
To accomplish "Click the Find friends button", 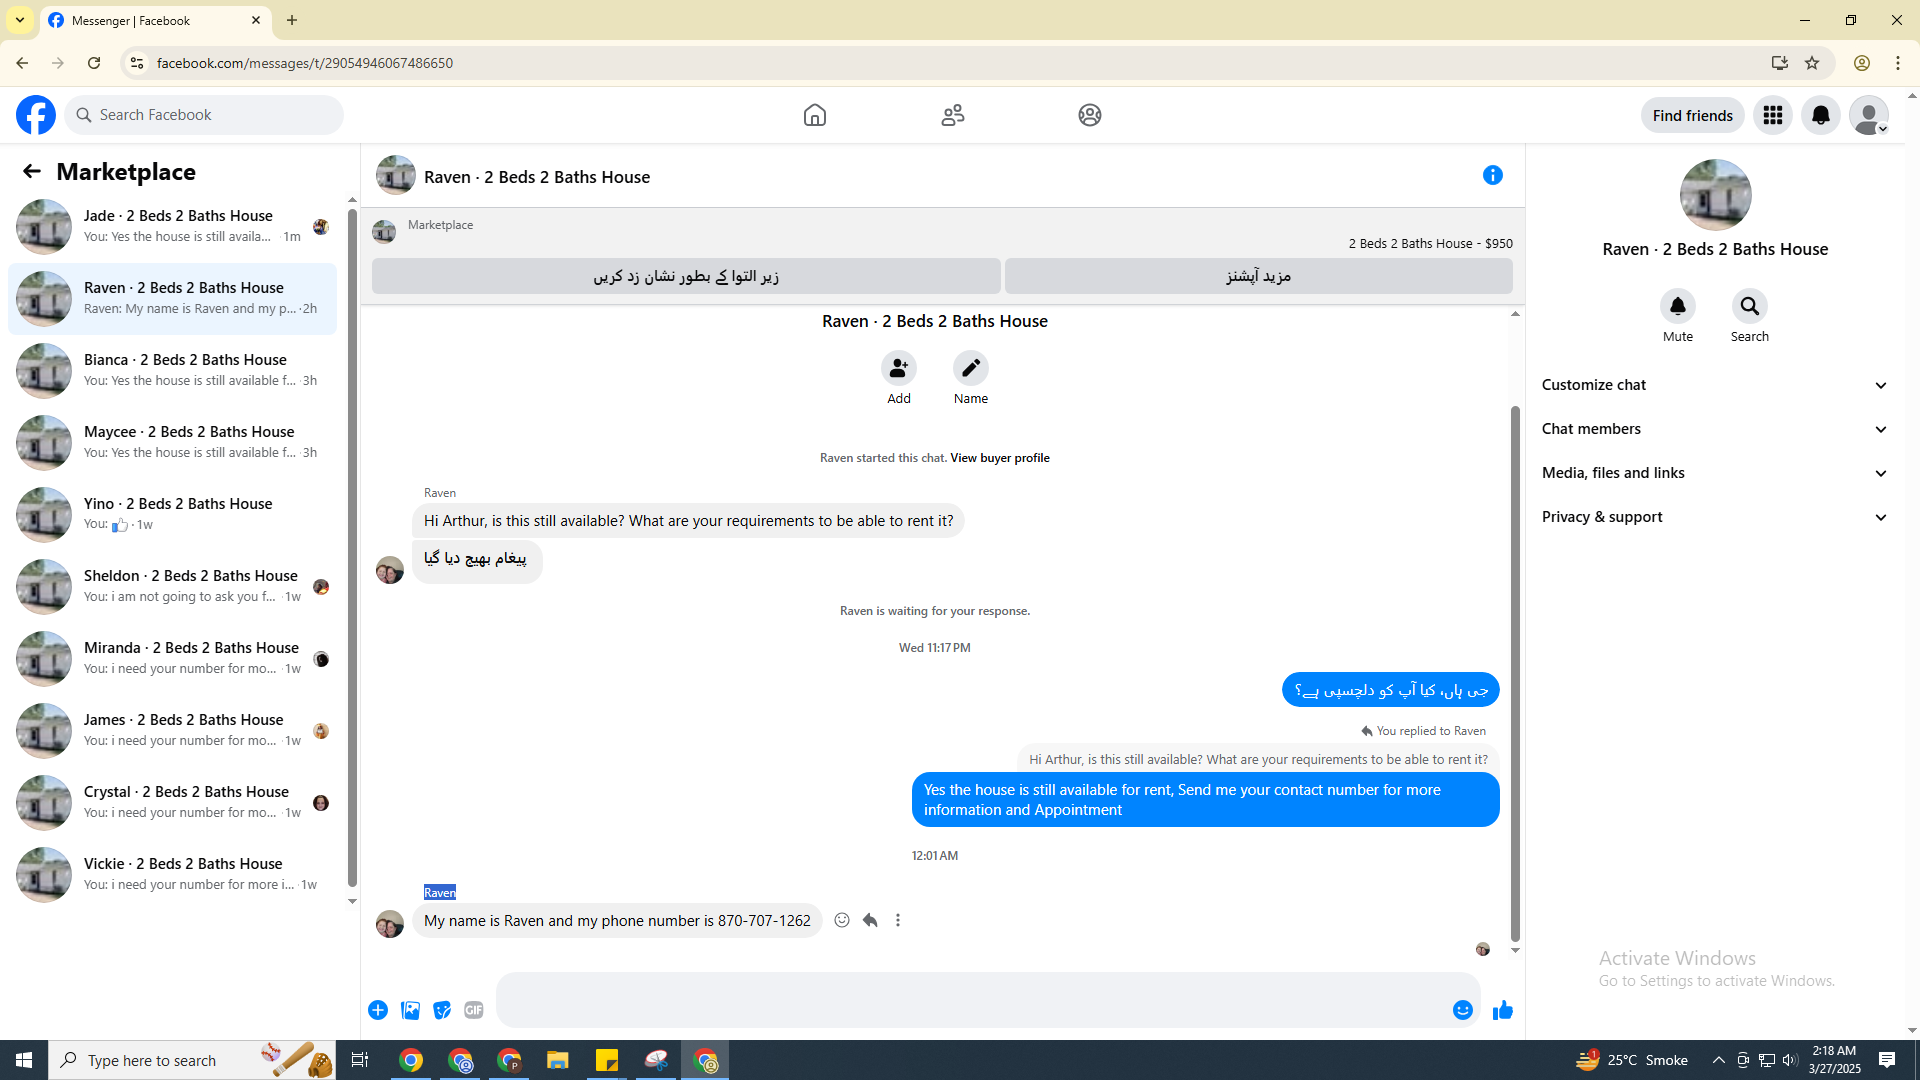I will point(1692,115).
